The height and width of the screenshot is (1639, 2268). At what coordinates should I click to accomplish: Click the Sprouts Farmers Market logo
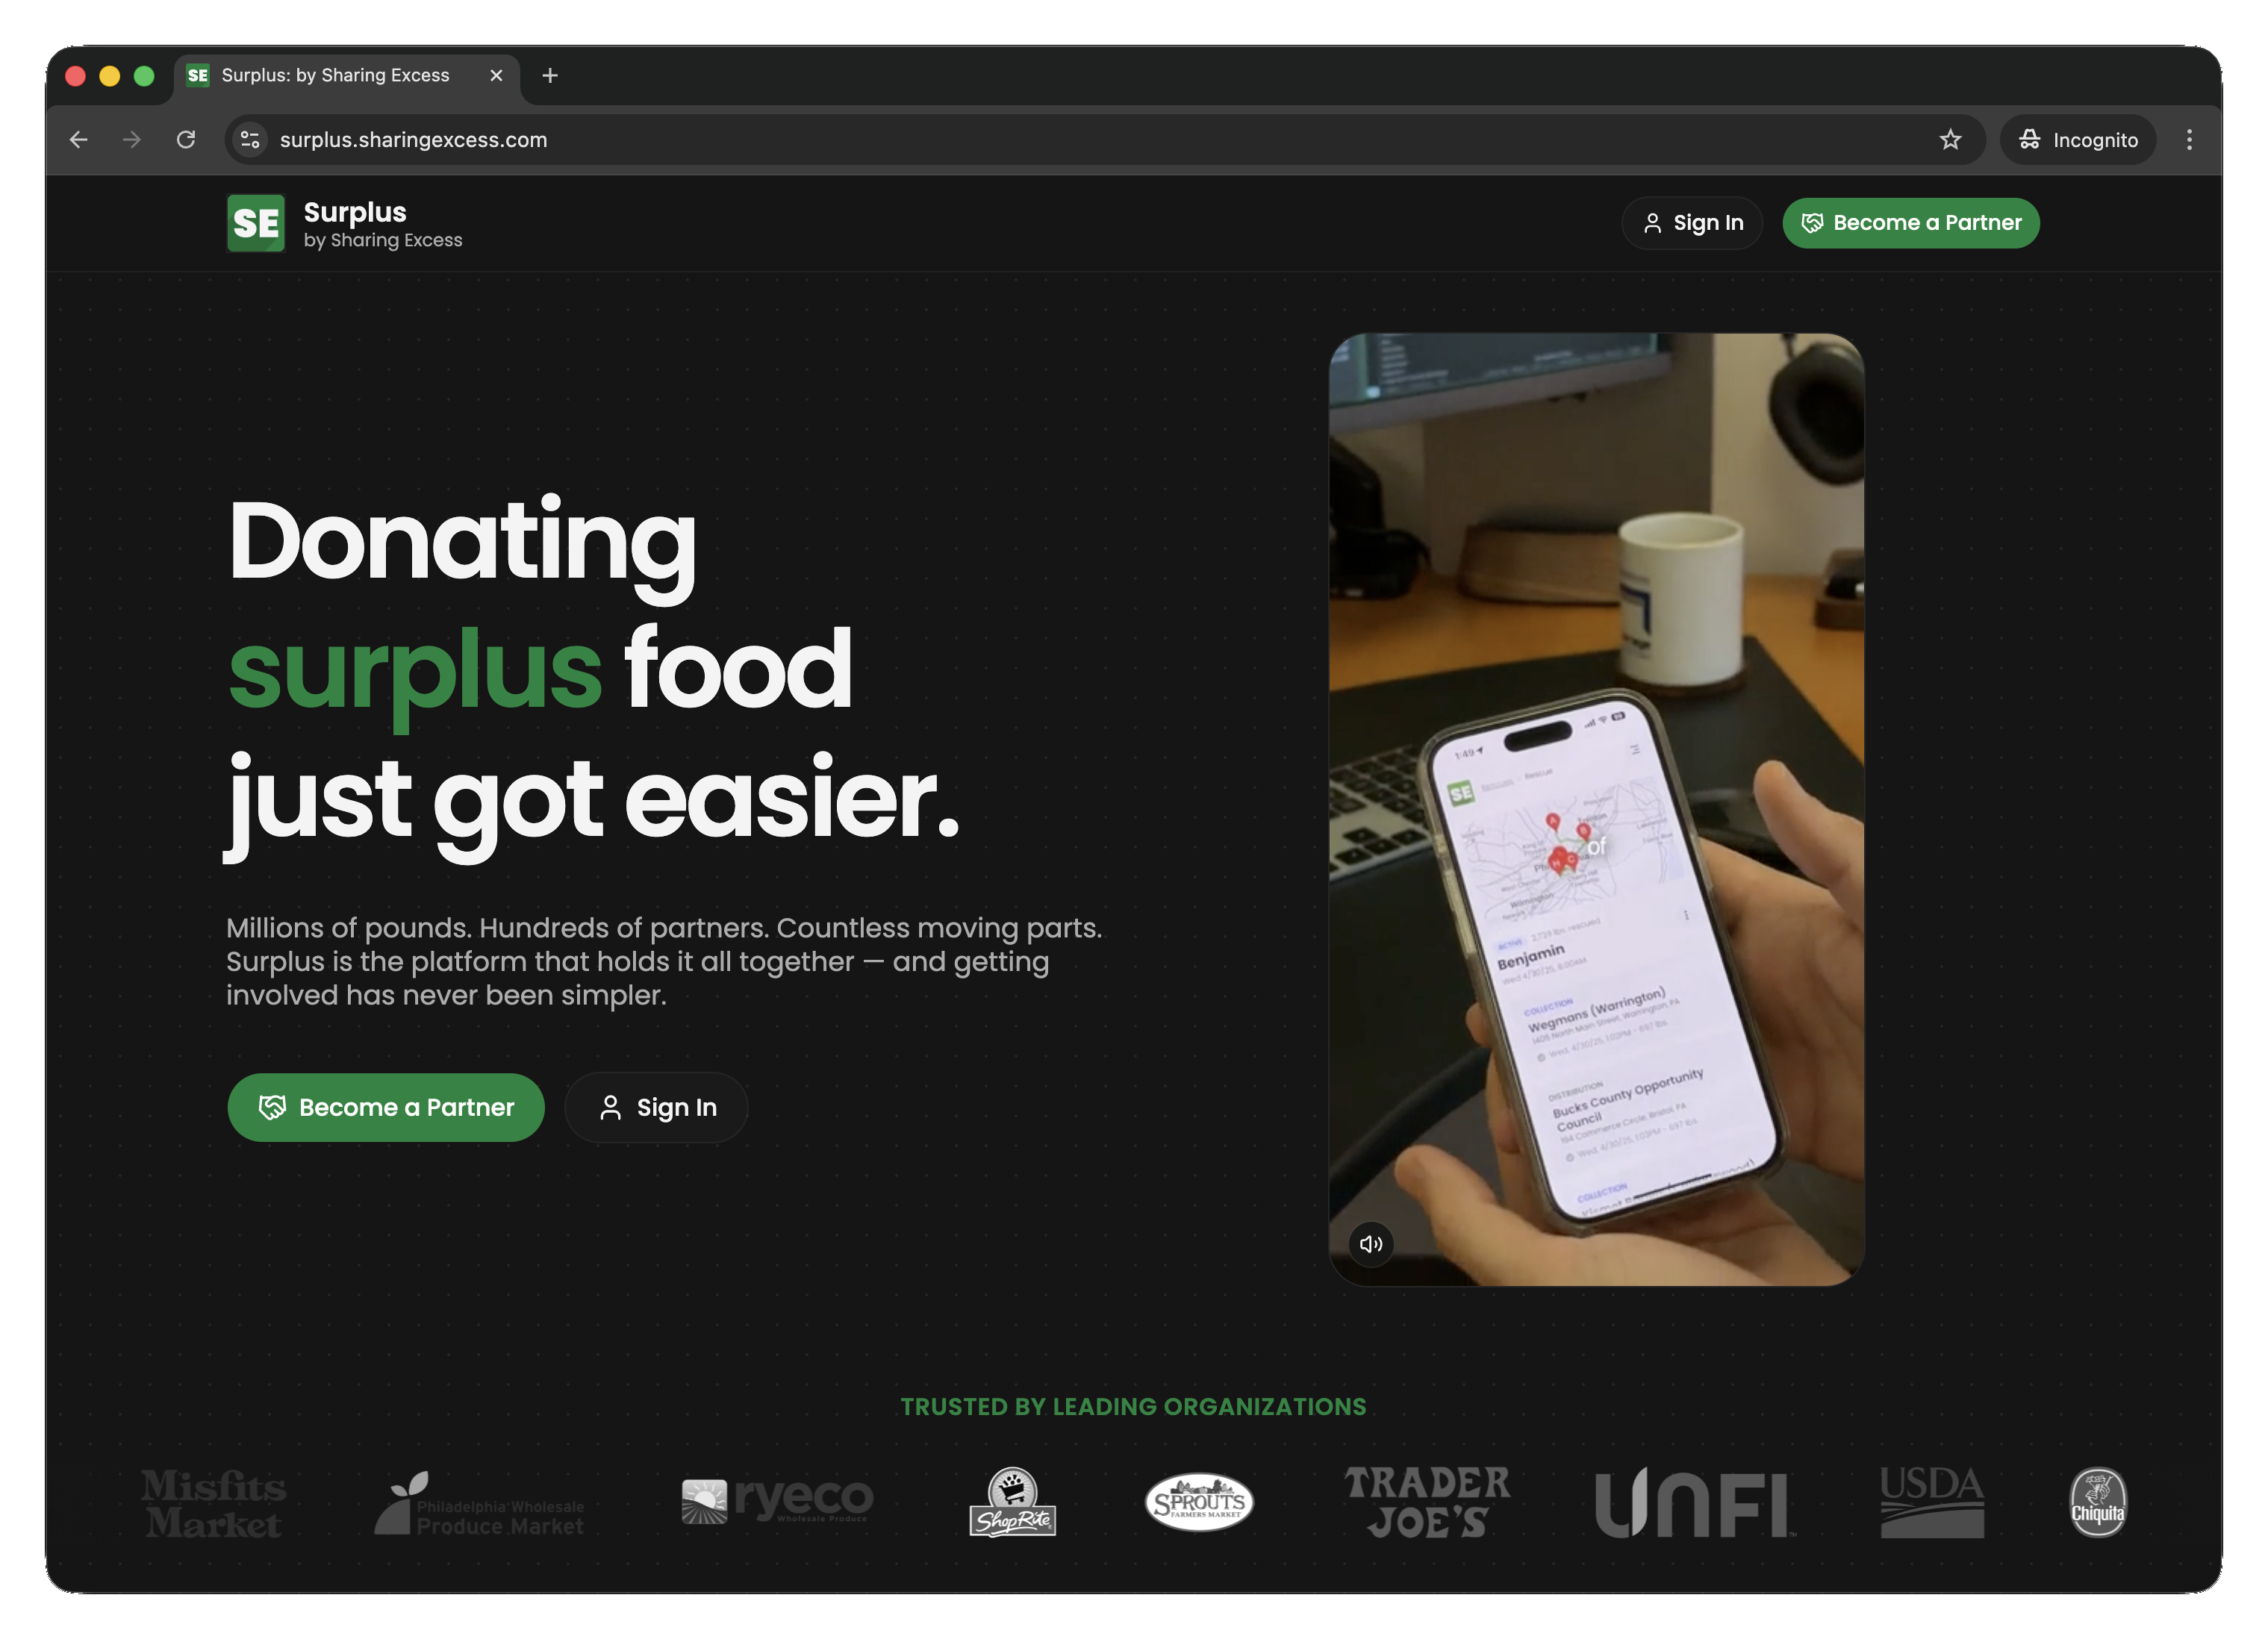coord(1199,1502)
